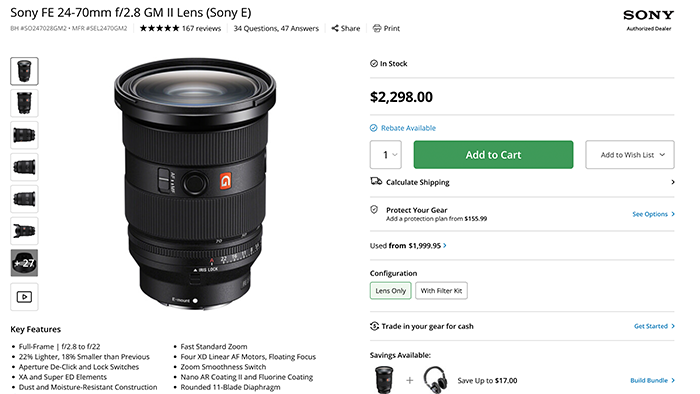
Task: Select the third lens side-view thumbnail
Action: coord(24,135)
